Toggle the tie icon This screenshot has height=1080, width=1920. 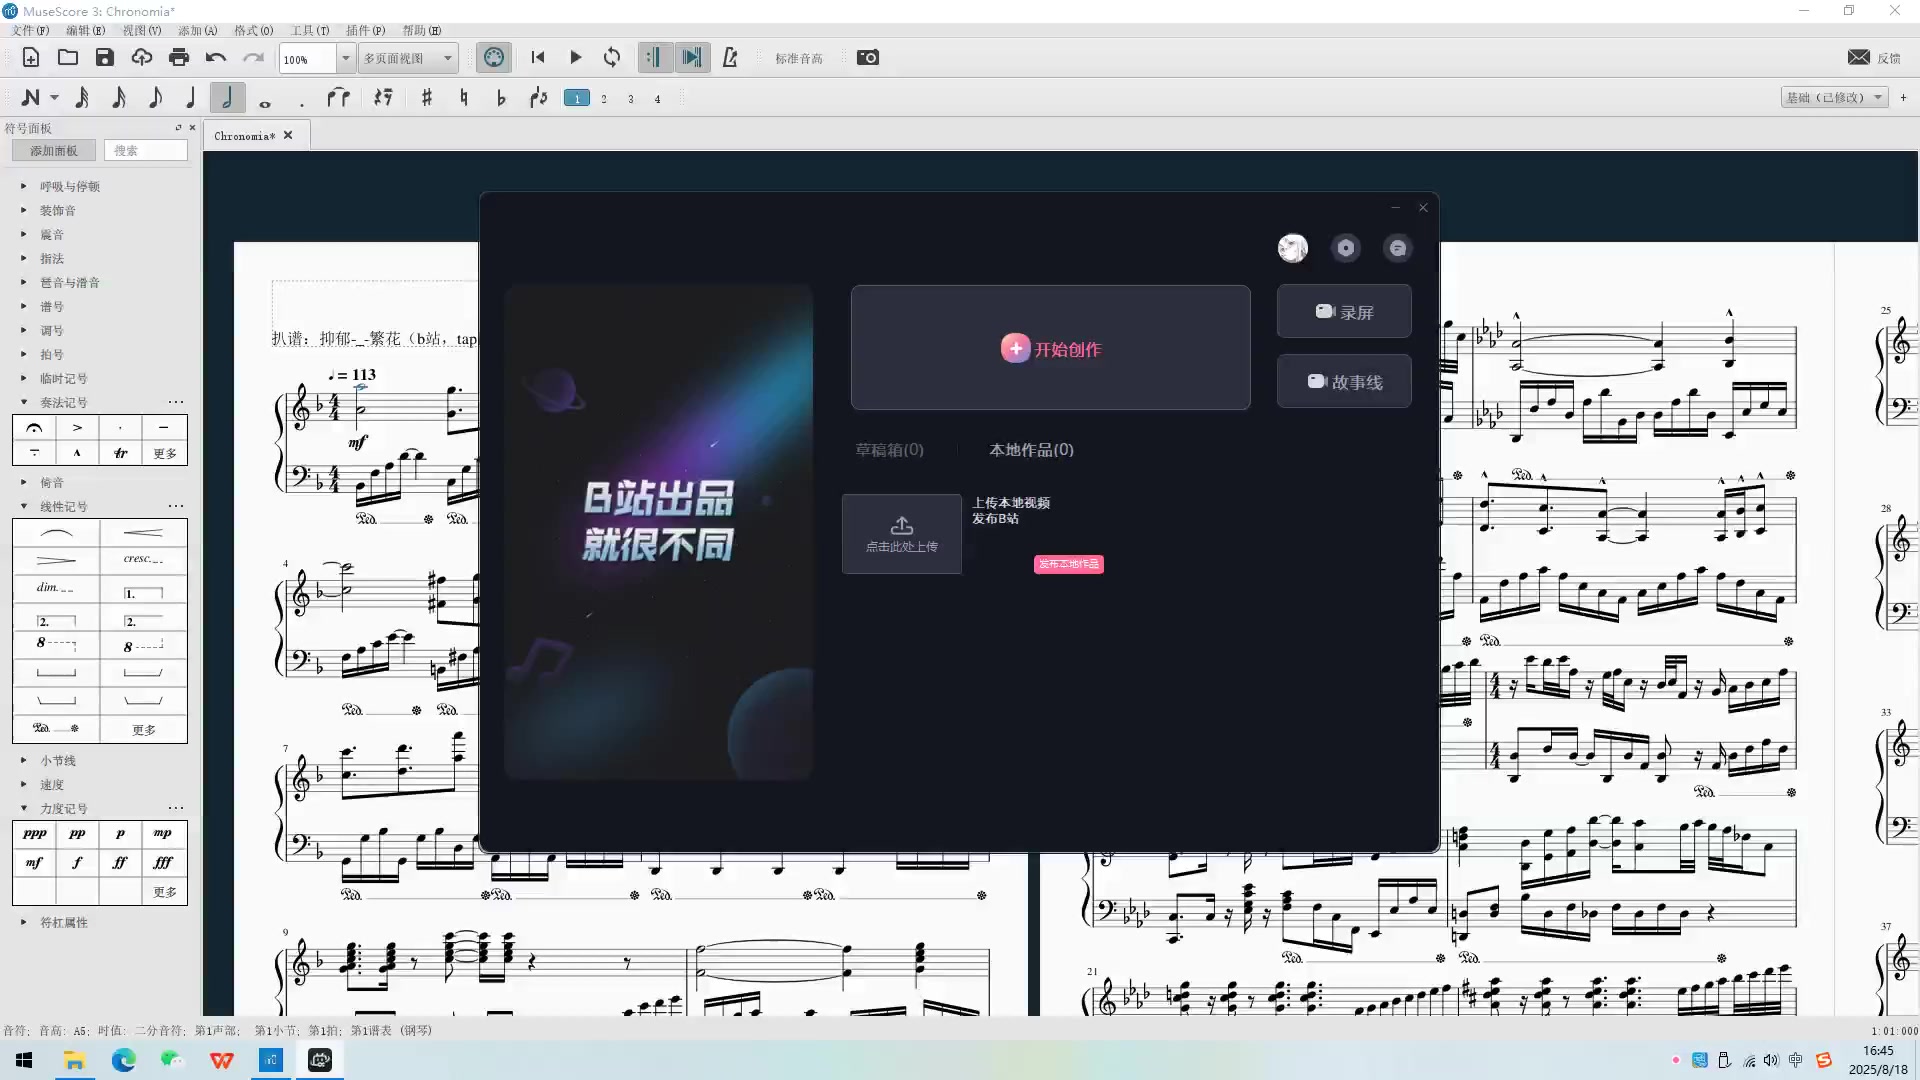339,98
